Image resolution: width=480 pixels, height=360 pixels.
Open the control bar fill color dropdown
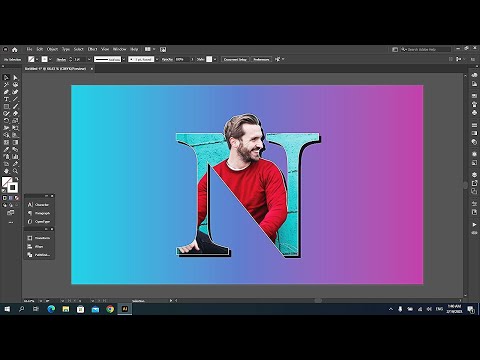pyautogui.click(x=37, y=59)
